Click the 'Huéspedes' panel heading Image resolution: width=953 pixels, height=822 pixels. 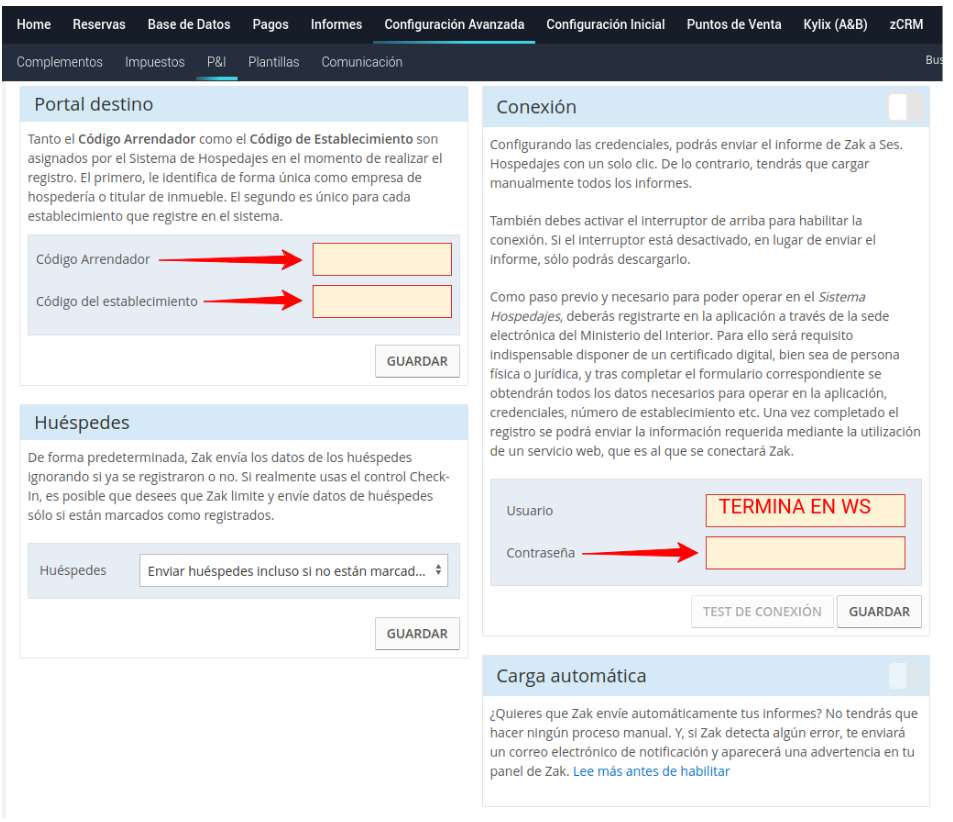(82, 423)
